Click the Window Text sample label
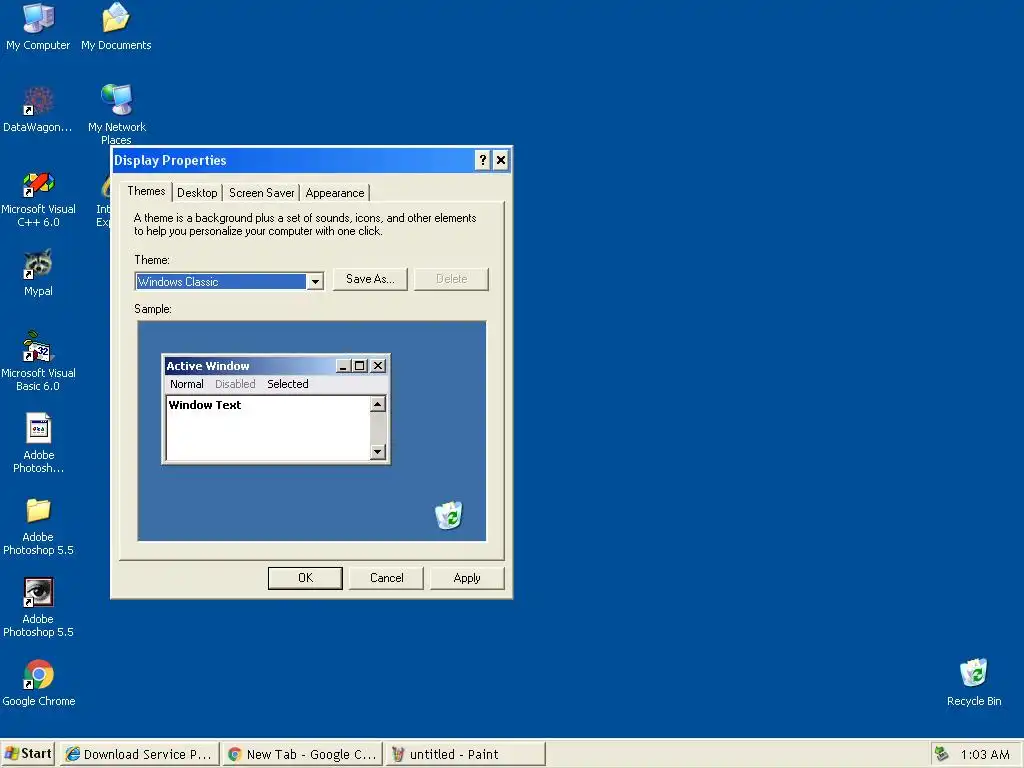This screenshot has width=1024, height=768. (x=205, y=405)
